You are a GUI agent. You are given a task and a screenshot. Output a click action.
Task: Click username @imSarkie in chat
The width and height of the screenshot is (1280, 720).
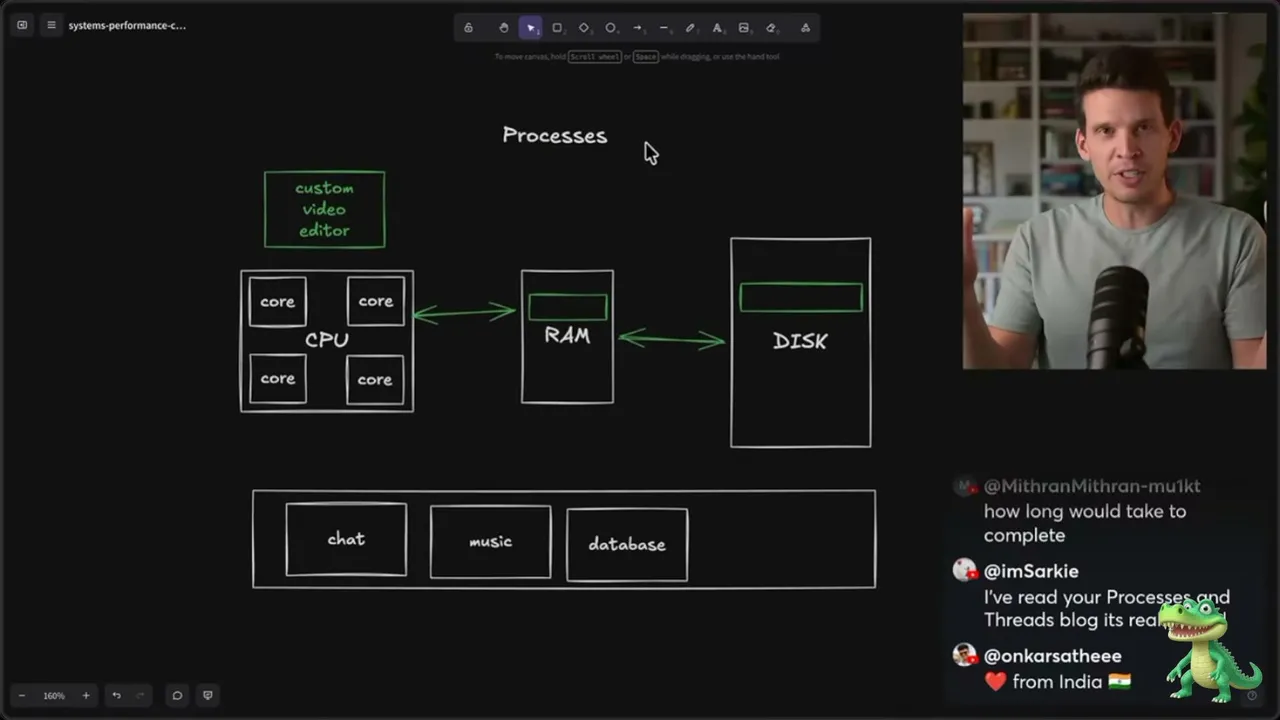point(1031,571)
